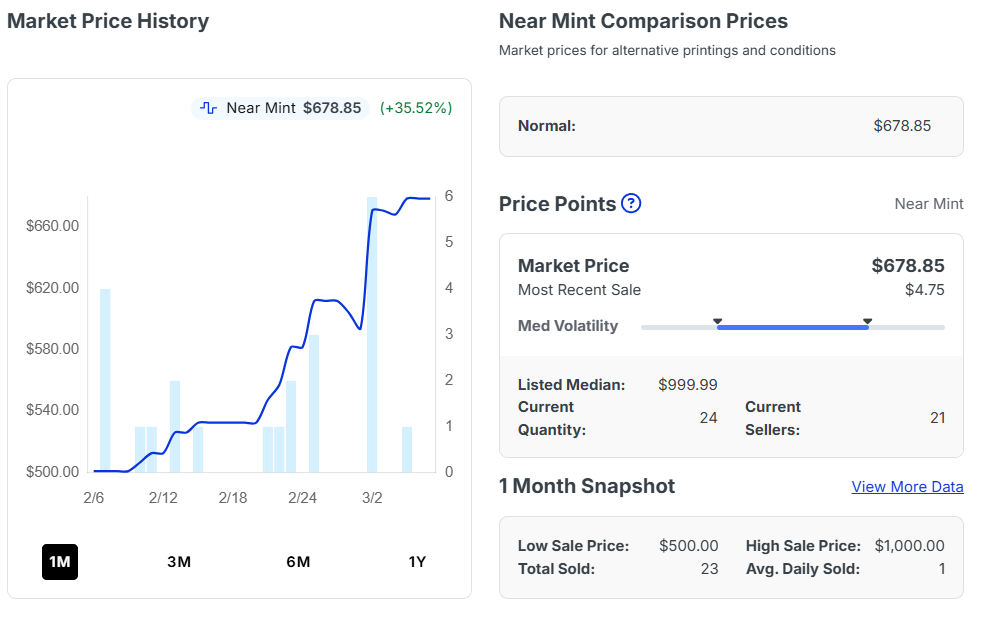Screen dimensions: 981x620
Task: Click the Listed Median $999.99 value
Action: (x=687, y=385)
